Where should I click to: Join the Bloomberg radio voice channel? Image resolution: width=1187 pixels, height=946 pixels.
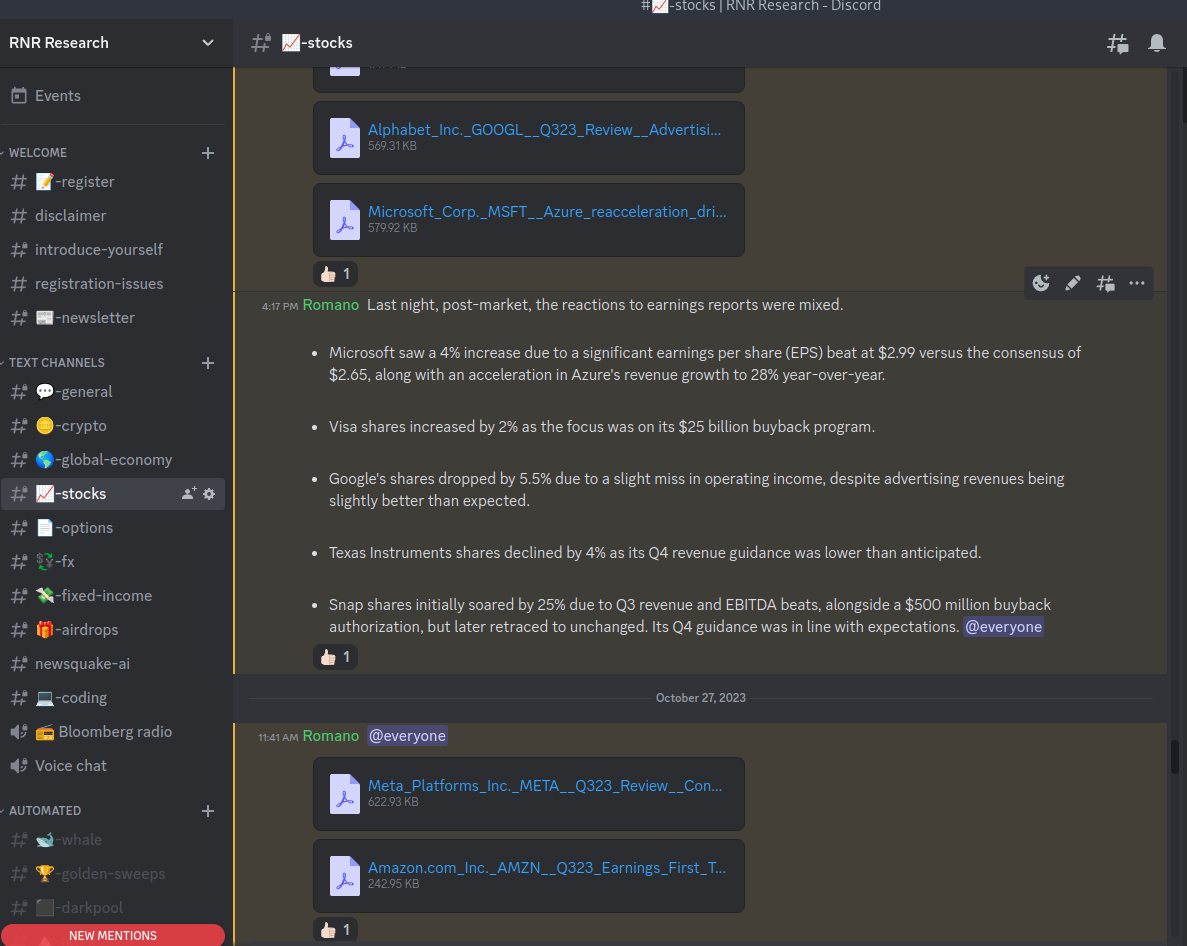coord(113,732)
